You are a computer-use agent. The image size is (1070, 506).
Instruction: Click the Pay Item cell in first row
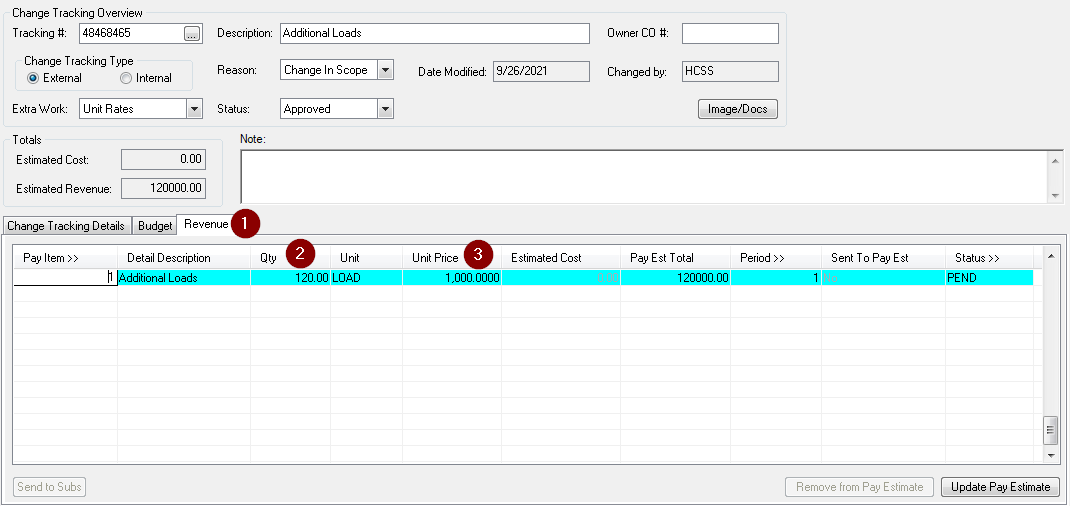66,278
